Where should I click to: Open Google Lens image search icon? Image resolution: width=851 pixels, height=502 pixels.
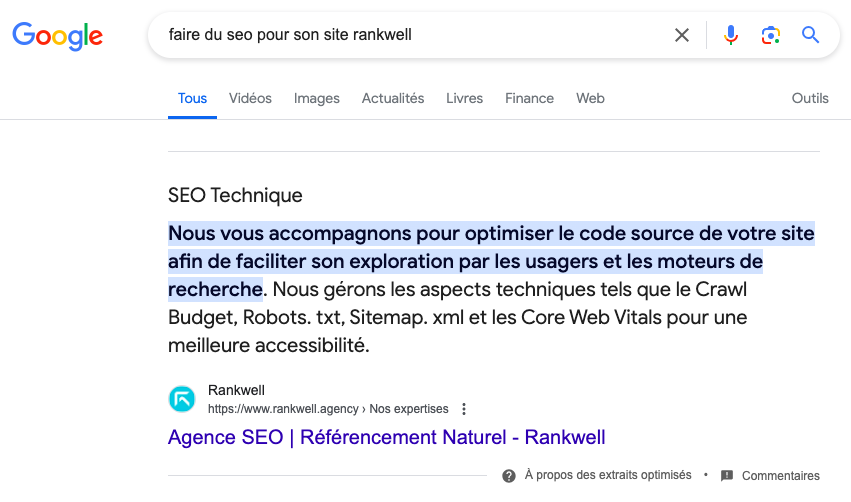[771, 35]
